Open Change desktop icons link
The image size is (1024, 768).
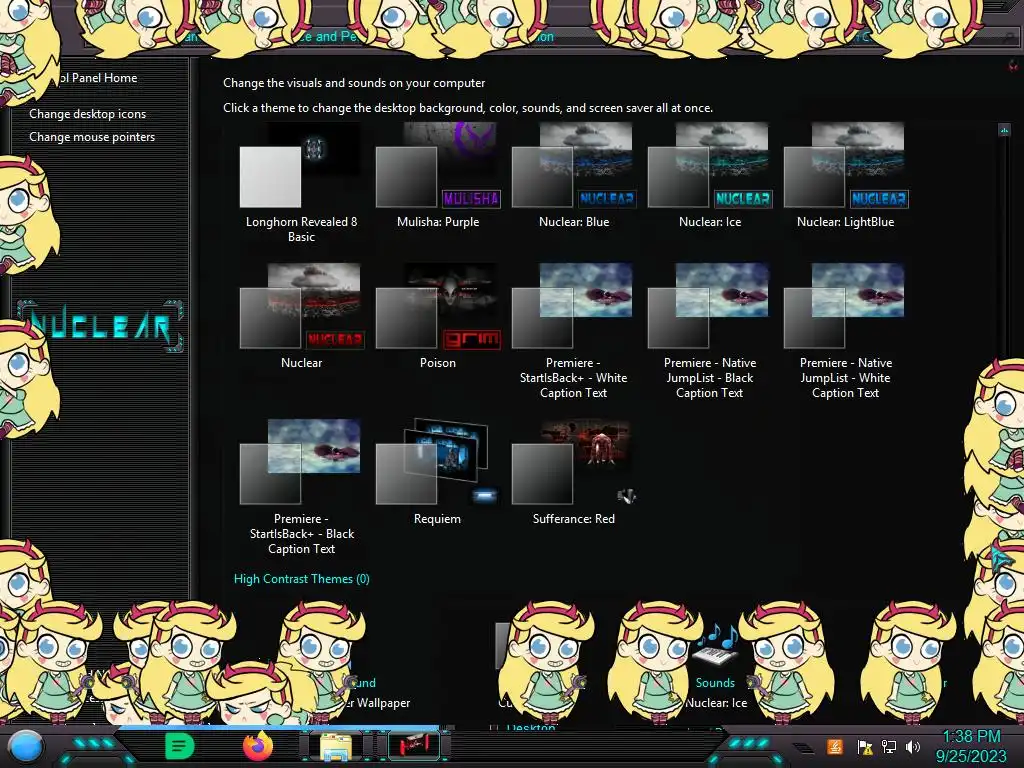click(x=88, y=114)
